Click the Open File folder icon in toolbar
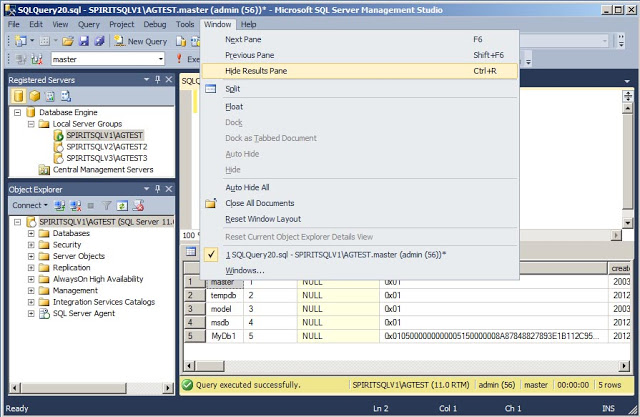 point(68,41)
